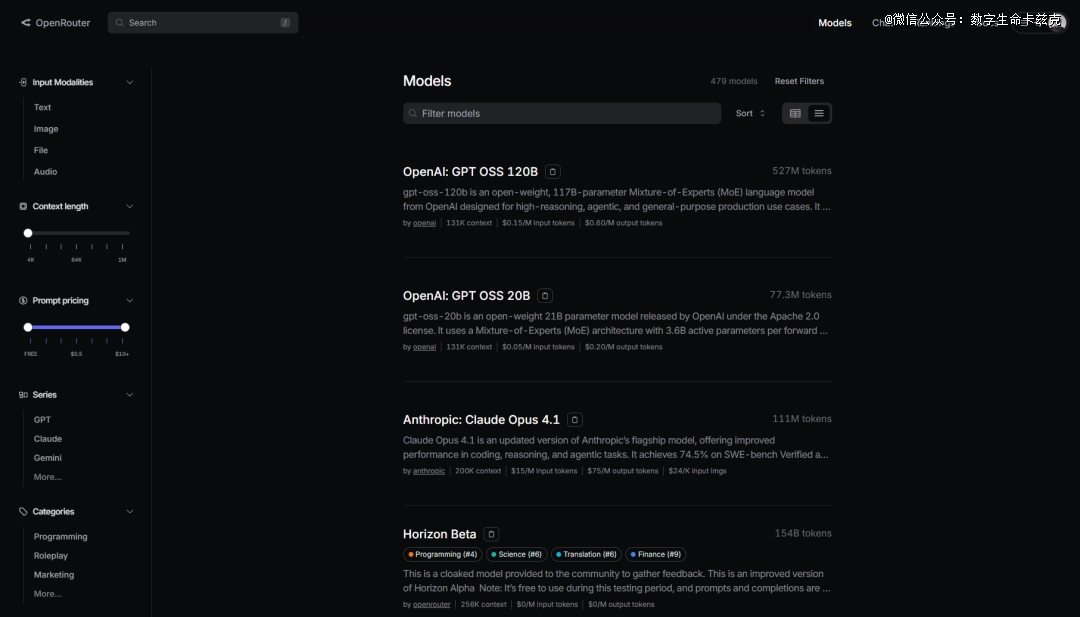Click the Context length slider handle
1080x617 pixels.
click(28, 233)
